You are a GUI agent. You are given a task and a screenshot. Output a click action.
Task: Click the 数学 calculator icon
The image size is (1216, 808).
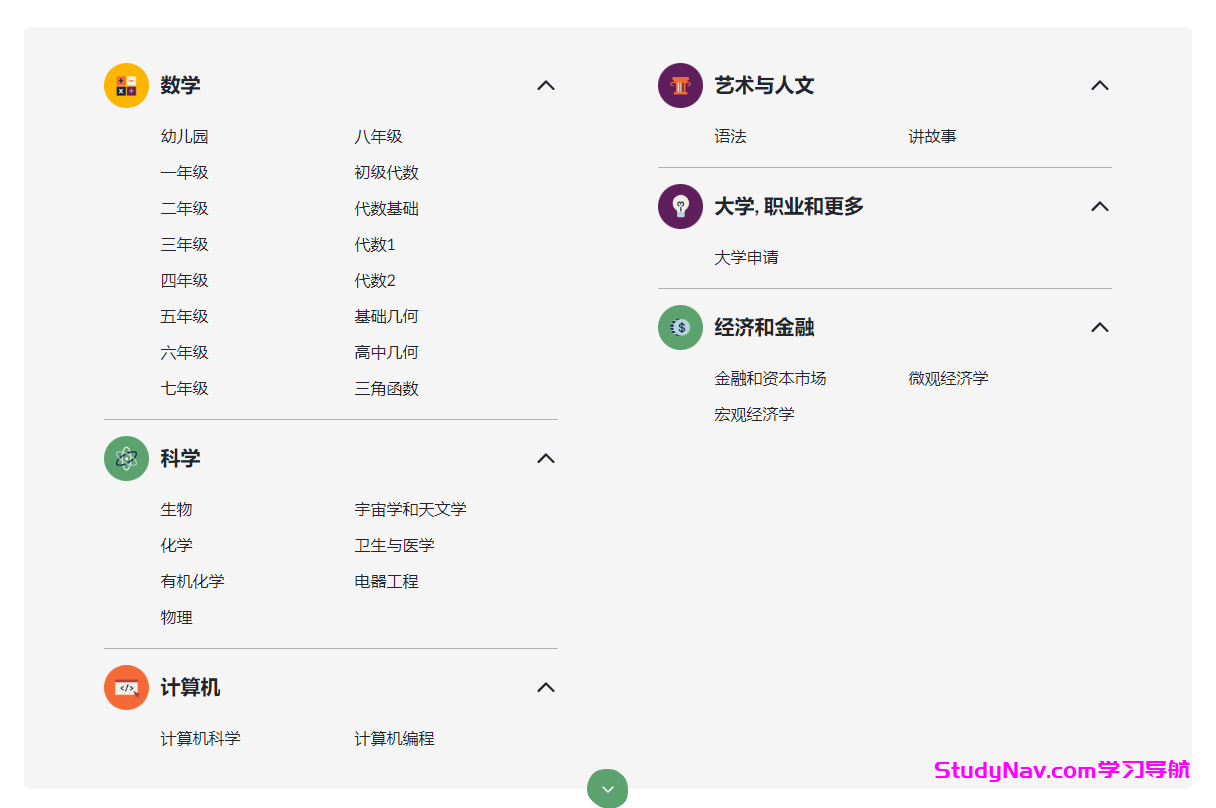tap(126, 85)
